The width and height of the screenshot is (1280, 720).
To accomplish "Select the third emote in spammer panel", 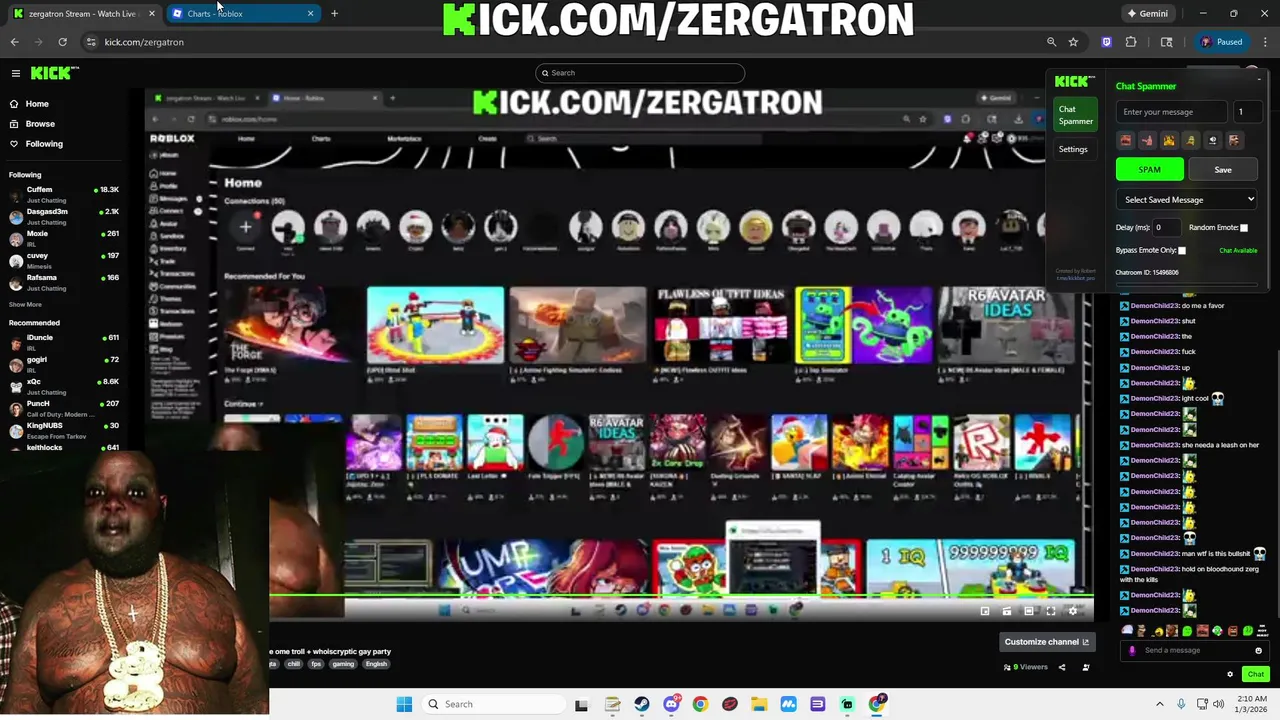I will pyautogui.click(x=1169, y=141).
